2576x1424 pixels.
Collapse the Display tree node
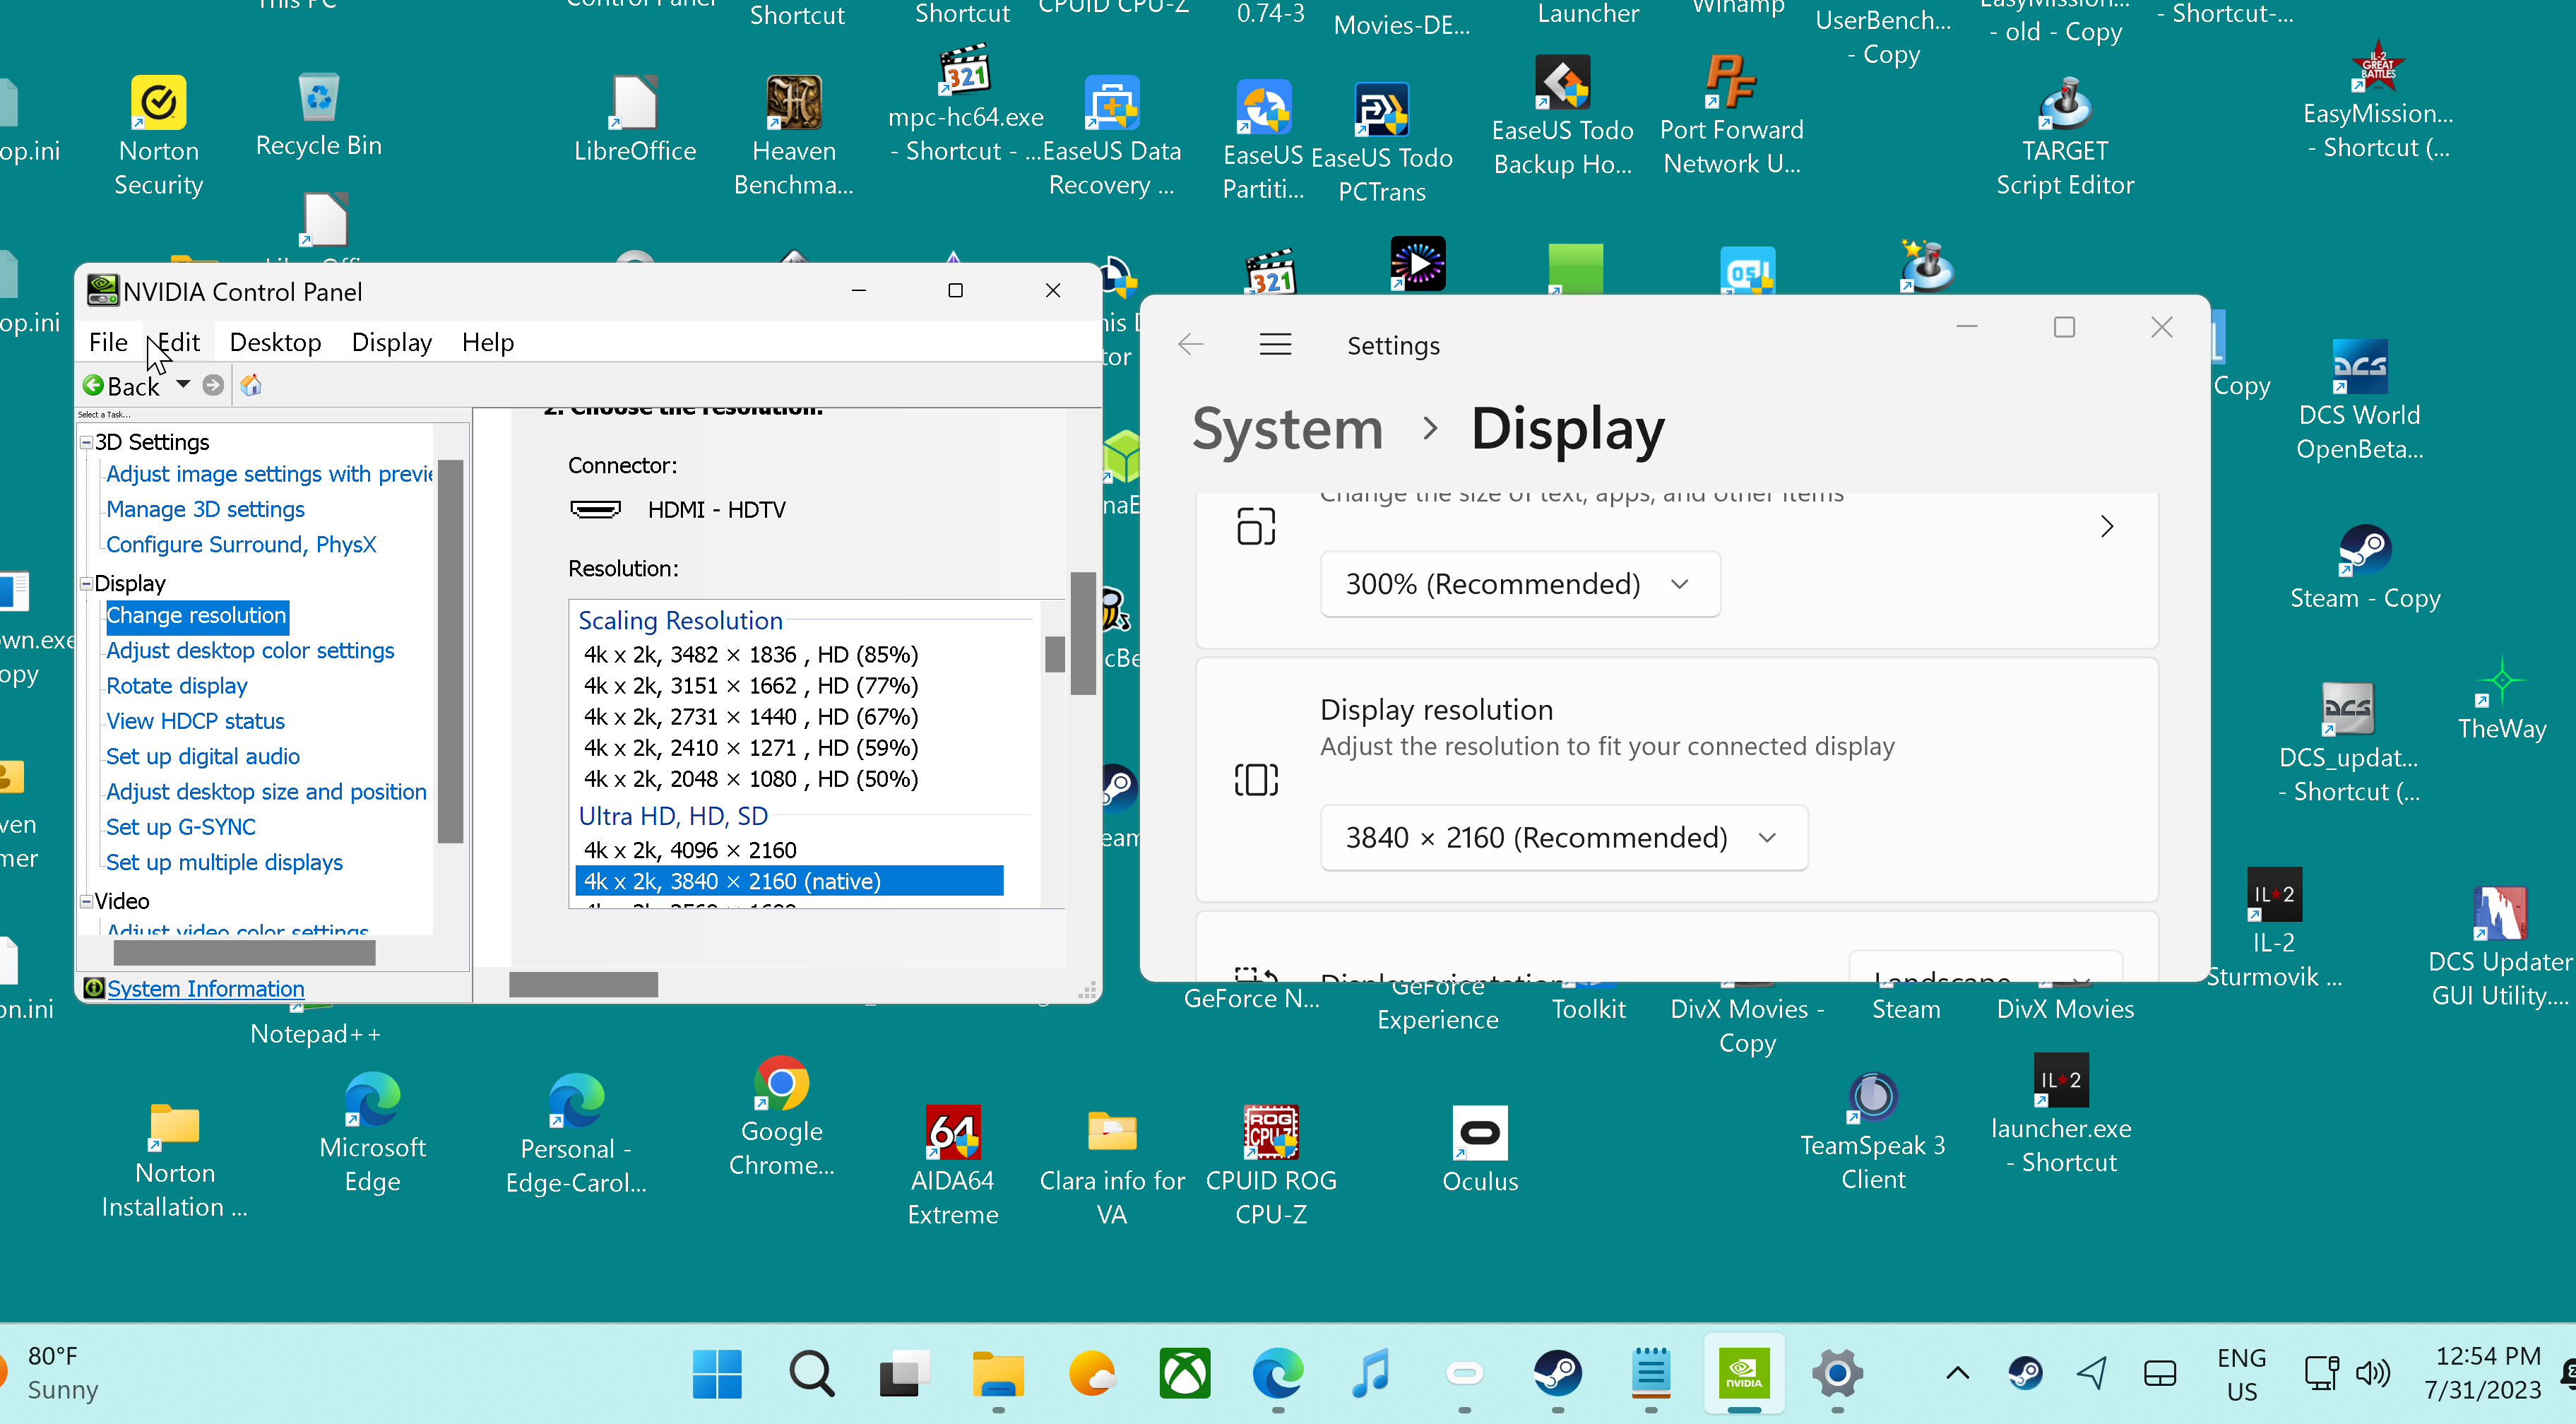[x=87, y=583]
